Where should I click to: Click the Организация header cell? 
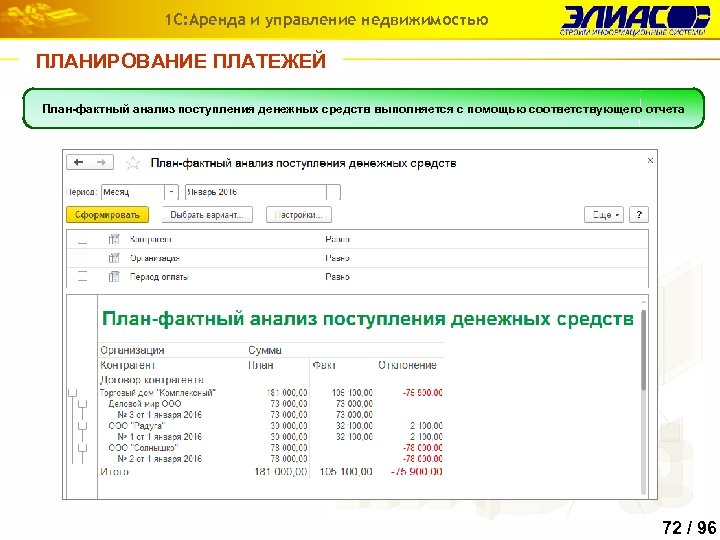pyautogui.click(x=132, y=350)
